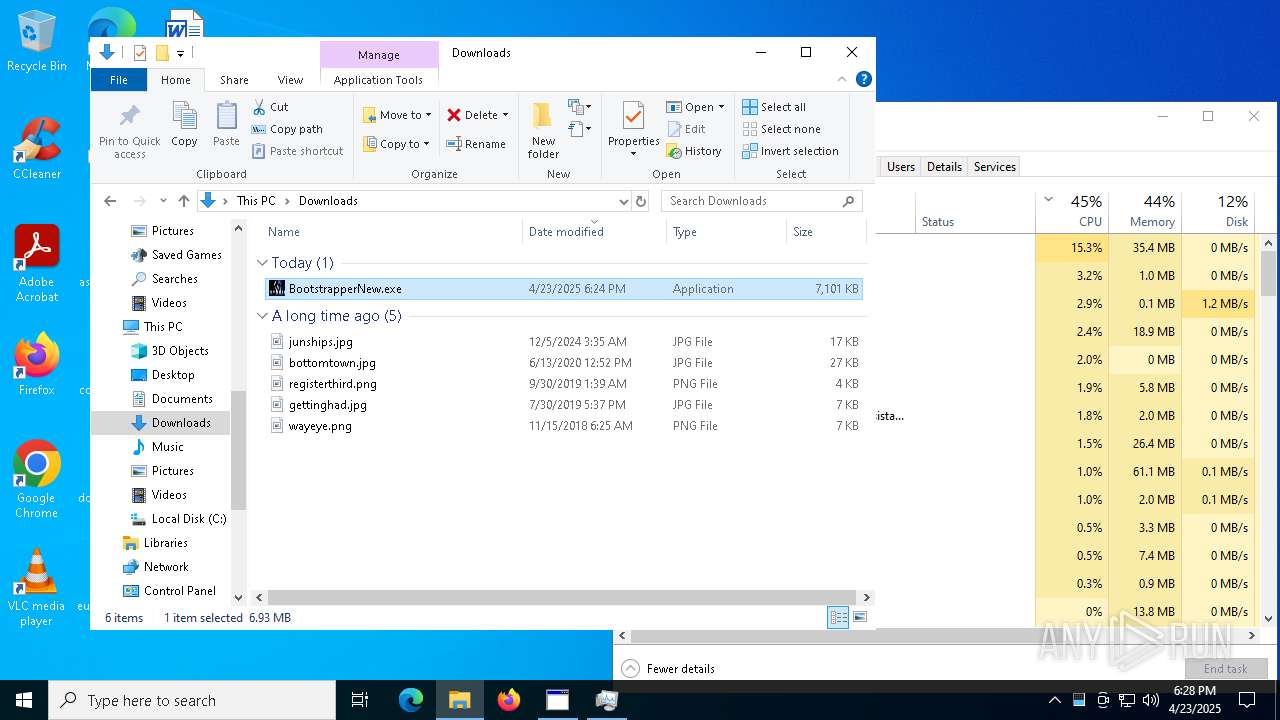Viewport: 1280px width, 720px height.
Task: Click the Edit button in Open group
Action: 686,129
